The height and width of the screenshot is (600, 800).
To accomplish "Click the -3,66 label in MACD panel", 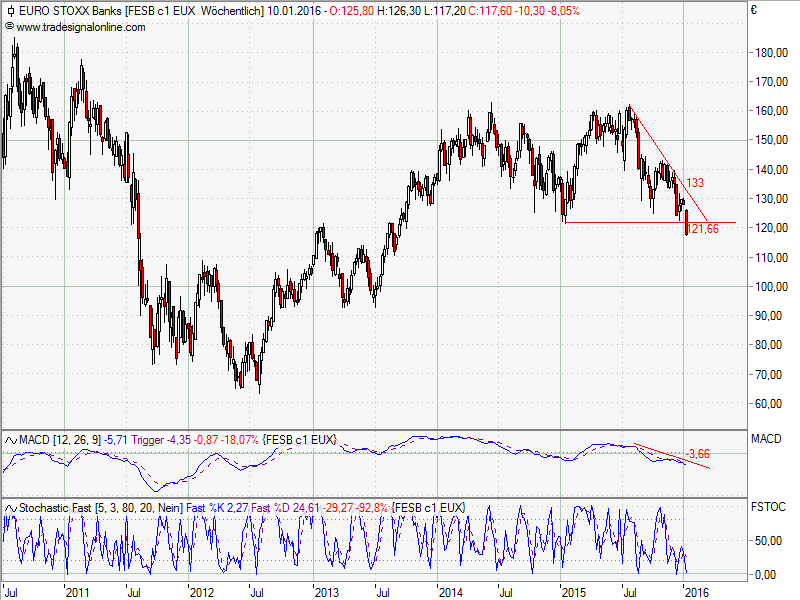I will (x=698, y=453).
